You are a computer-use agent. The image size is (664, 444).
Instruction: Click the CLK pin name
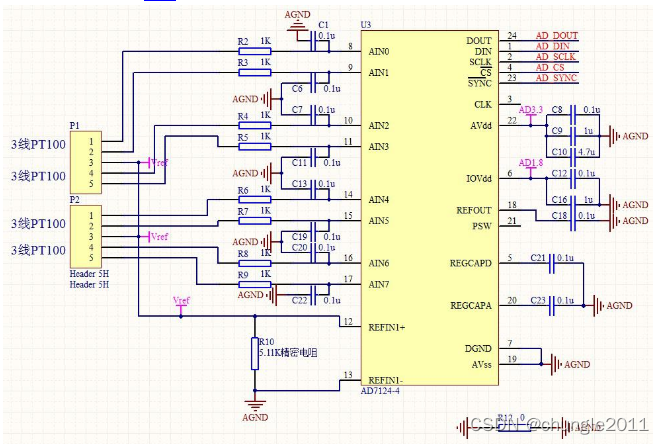(x=483, y=105)
